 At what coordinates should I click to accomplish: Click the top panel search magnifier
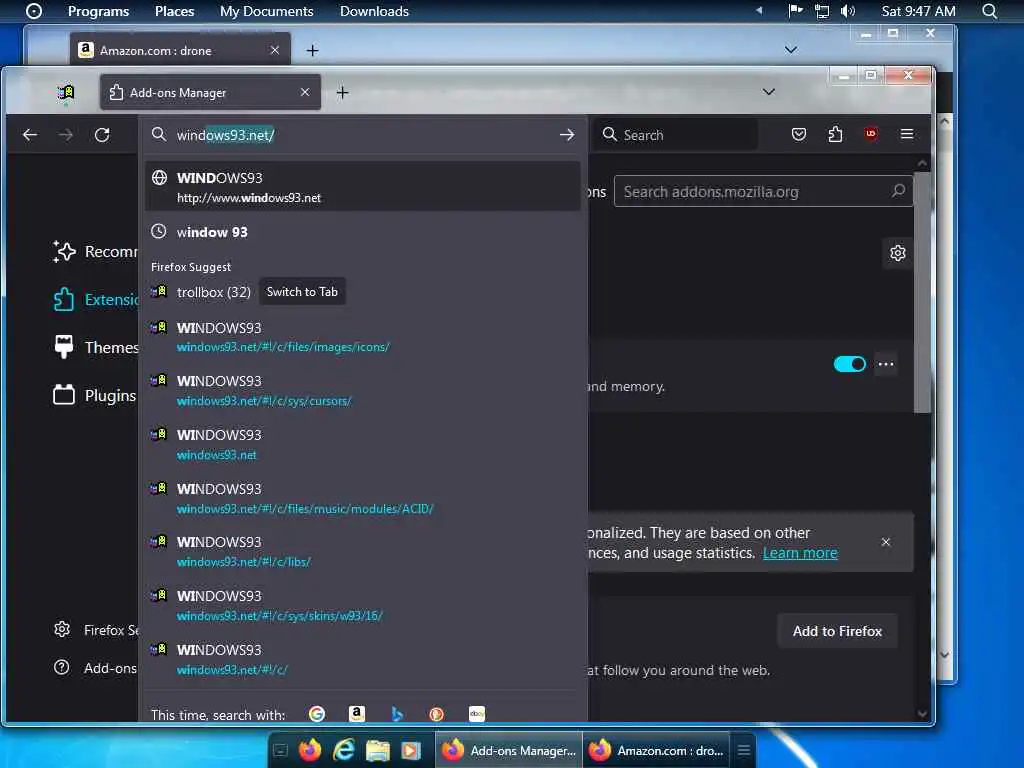point(989,11)
